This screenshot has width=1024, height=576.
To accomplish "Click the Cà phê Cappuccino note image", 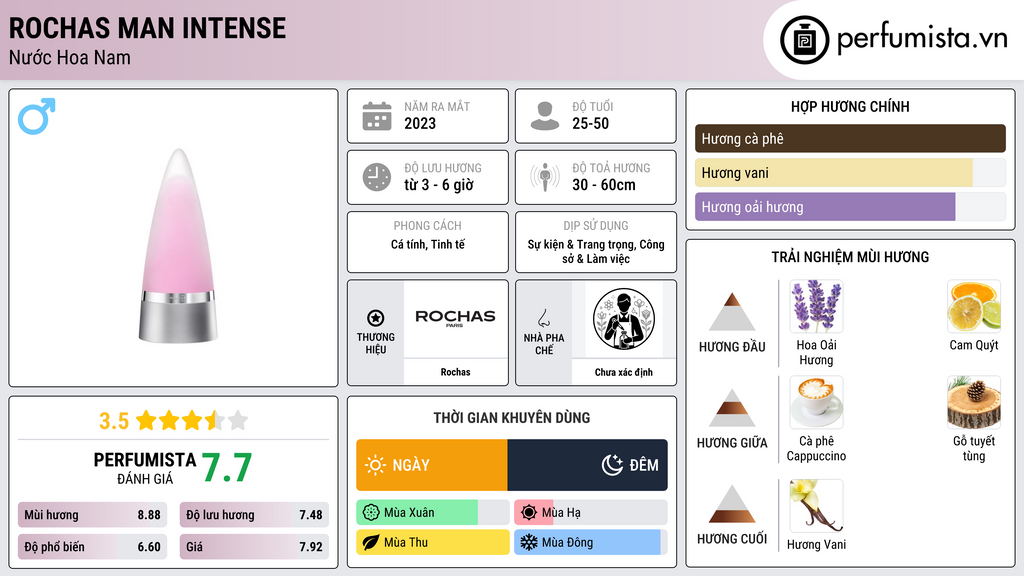I will click(816, 402).
